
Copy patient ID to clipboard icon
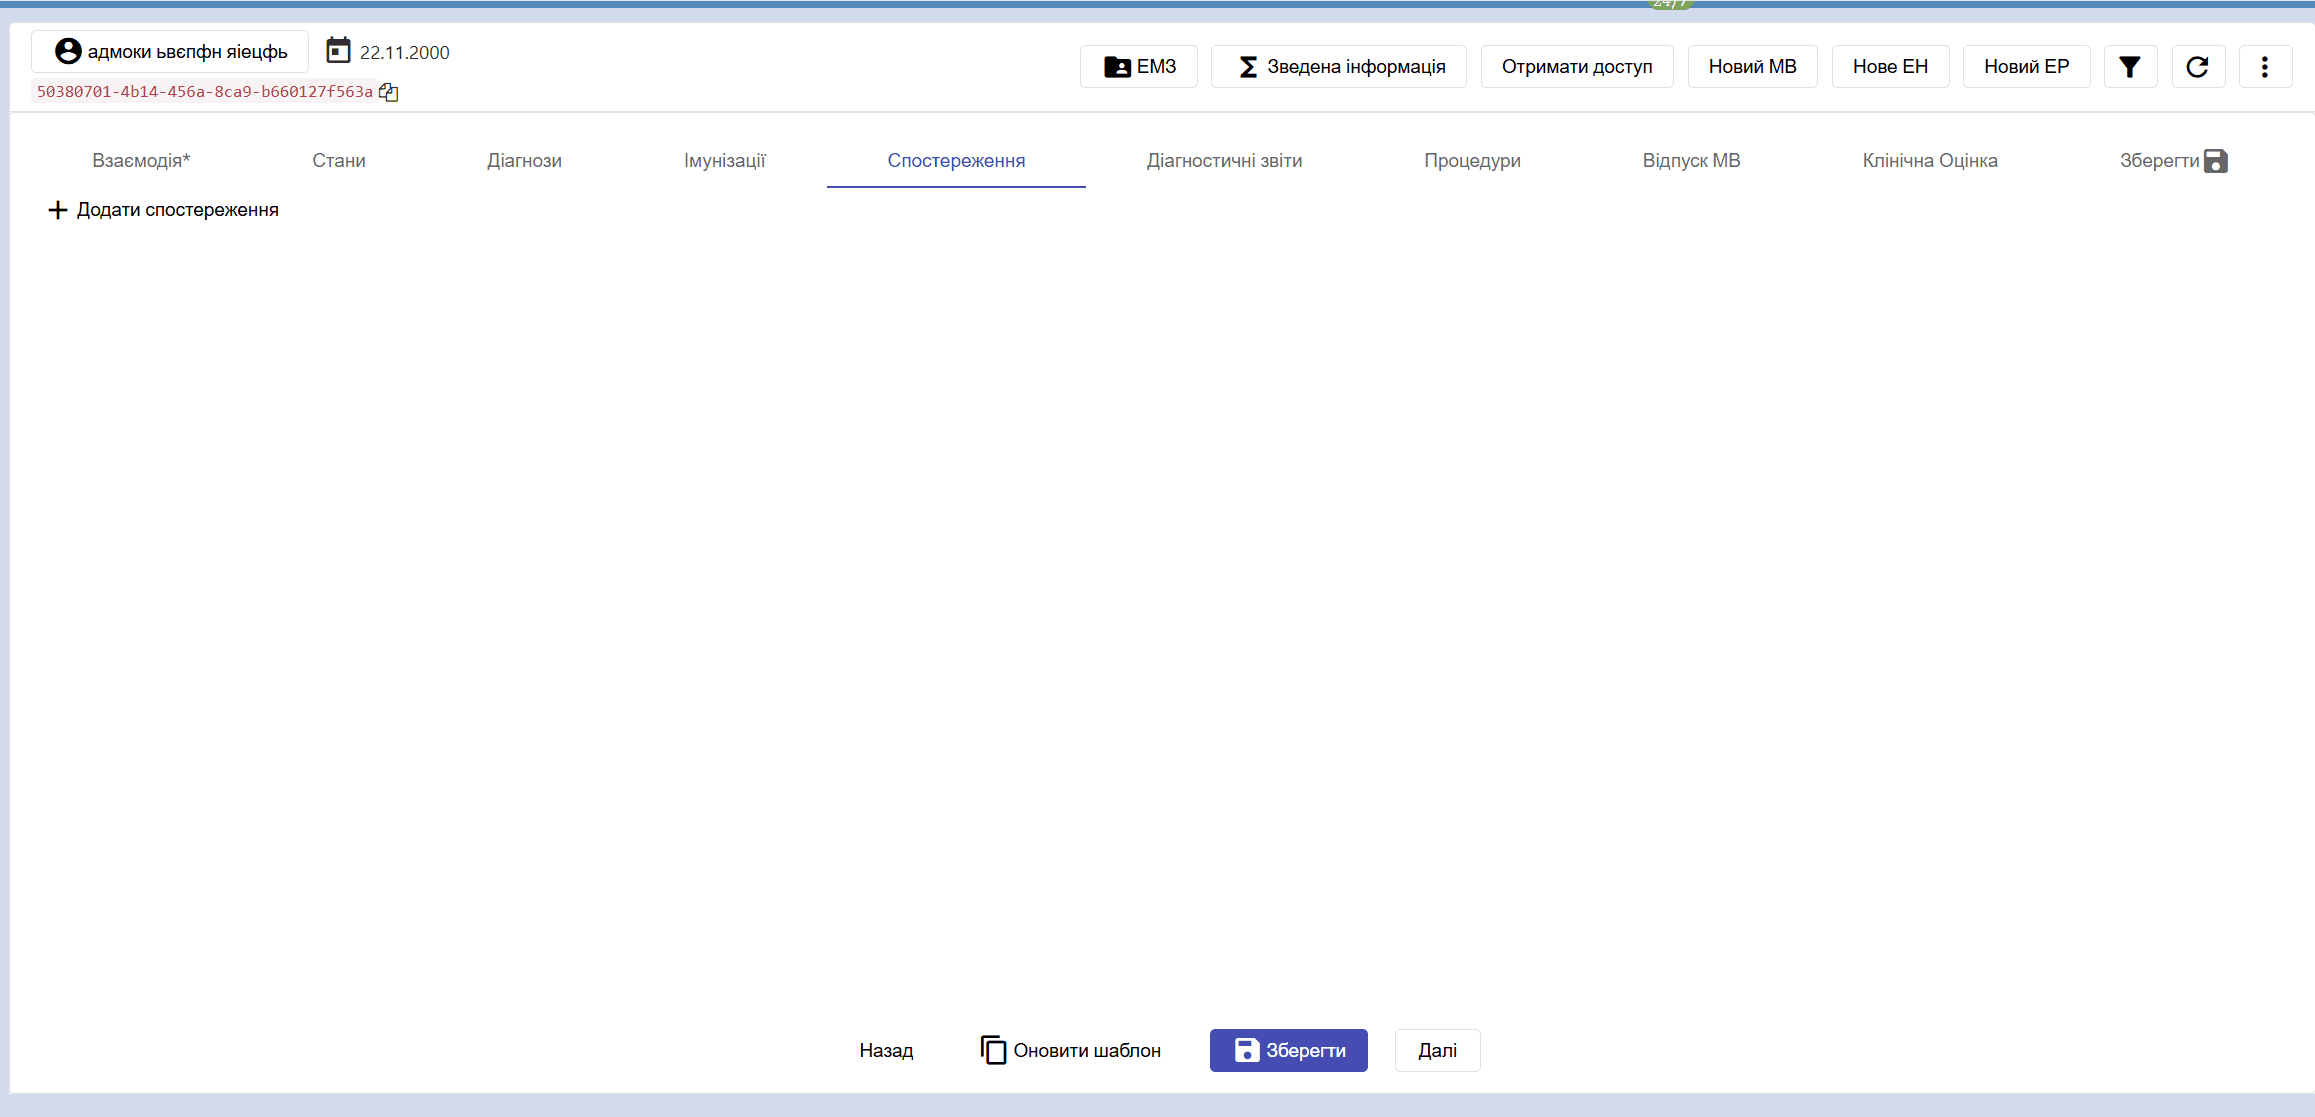pyautogui.click(x=389, y=92)
